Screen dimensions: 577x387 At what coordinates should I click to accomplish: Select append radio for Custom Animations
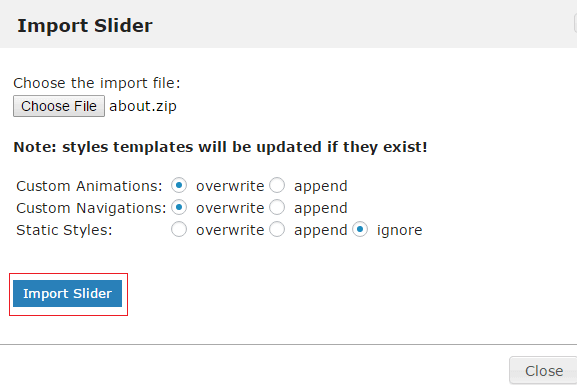(x=277, y=185)
